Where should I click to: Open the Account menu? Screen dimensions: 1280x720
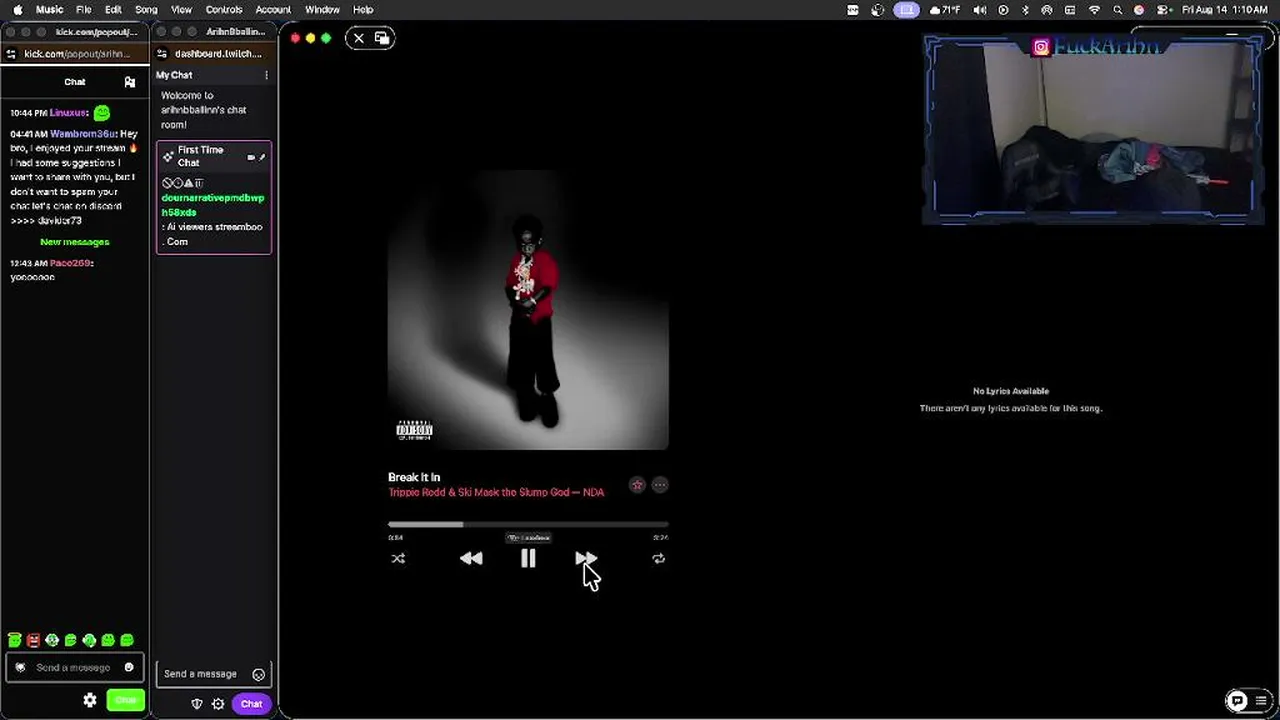click(x=273, y=10)
